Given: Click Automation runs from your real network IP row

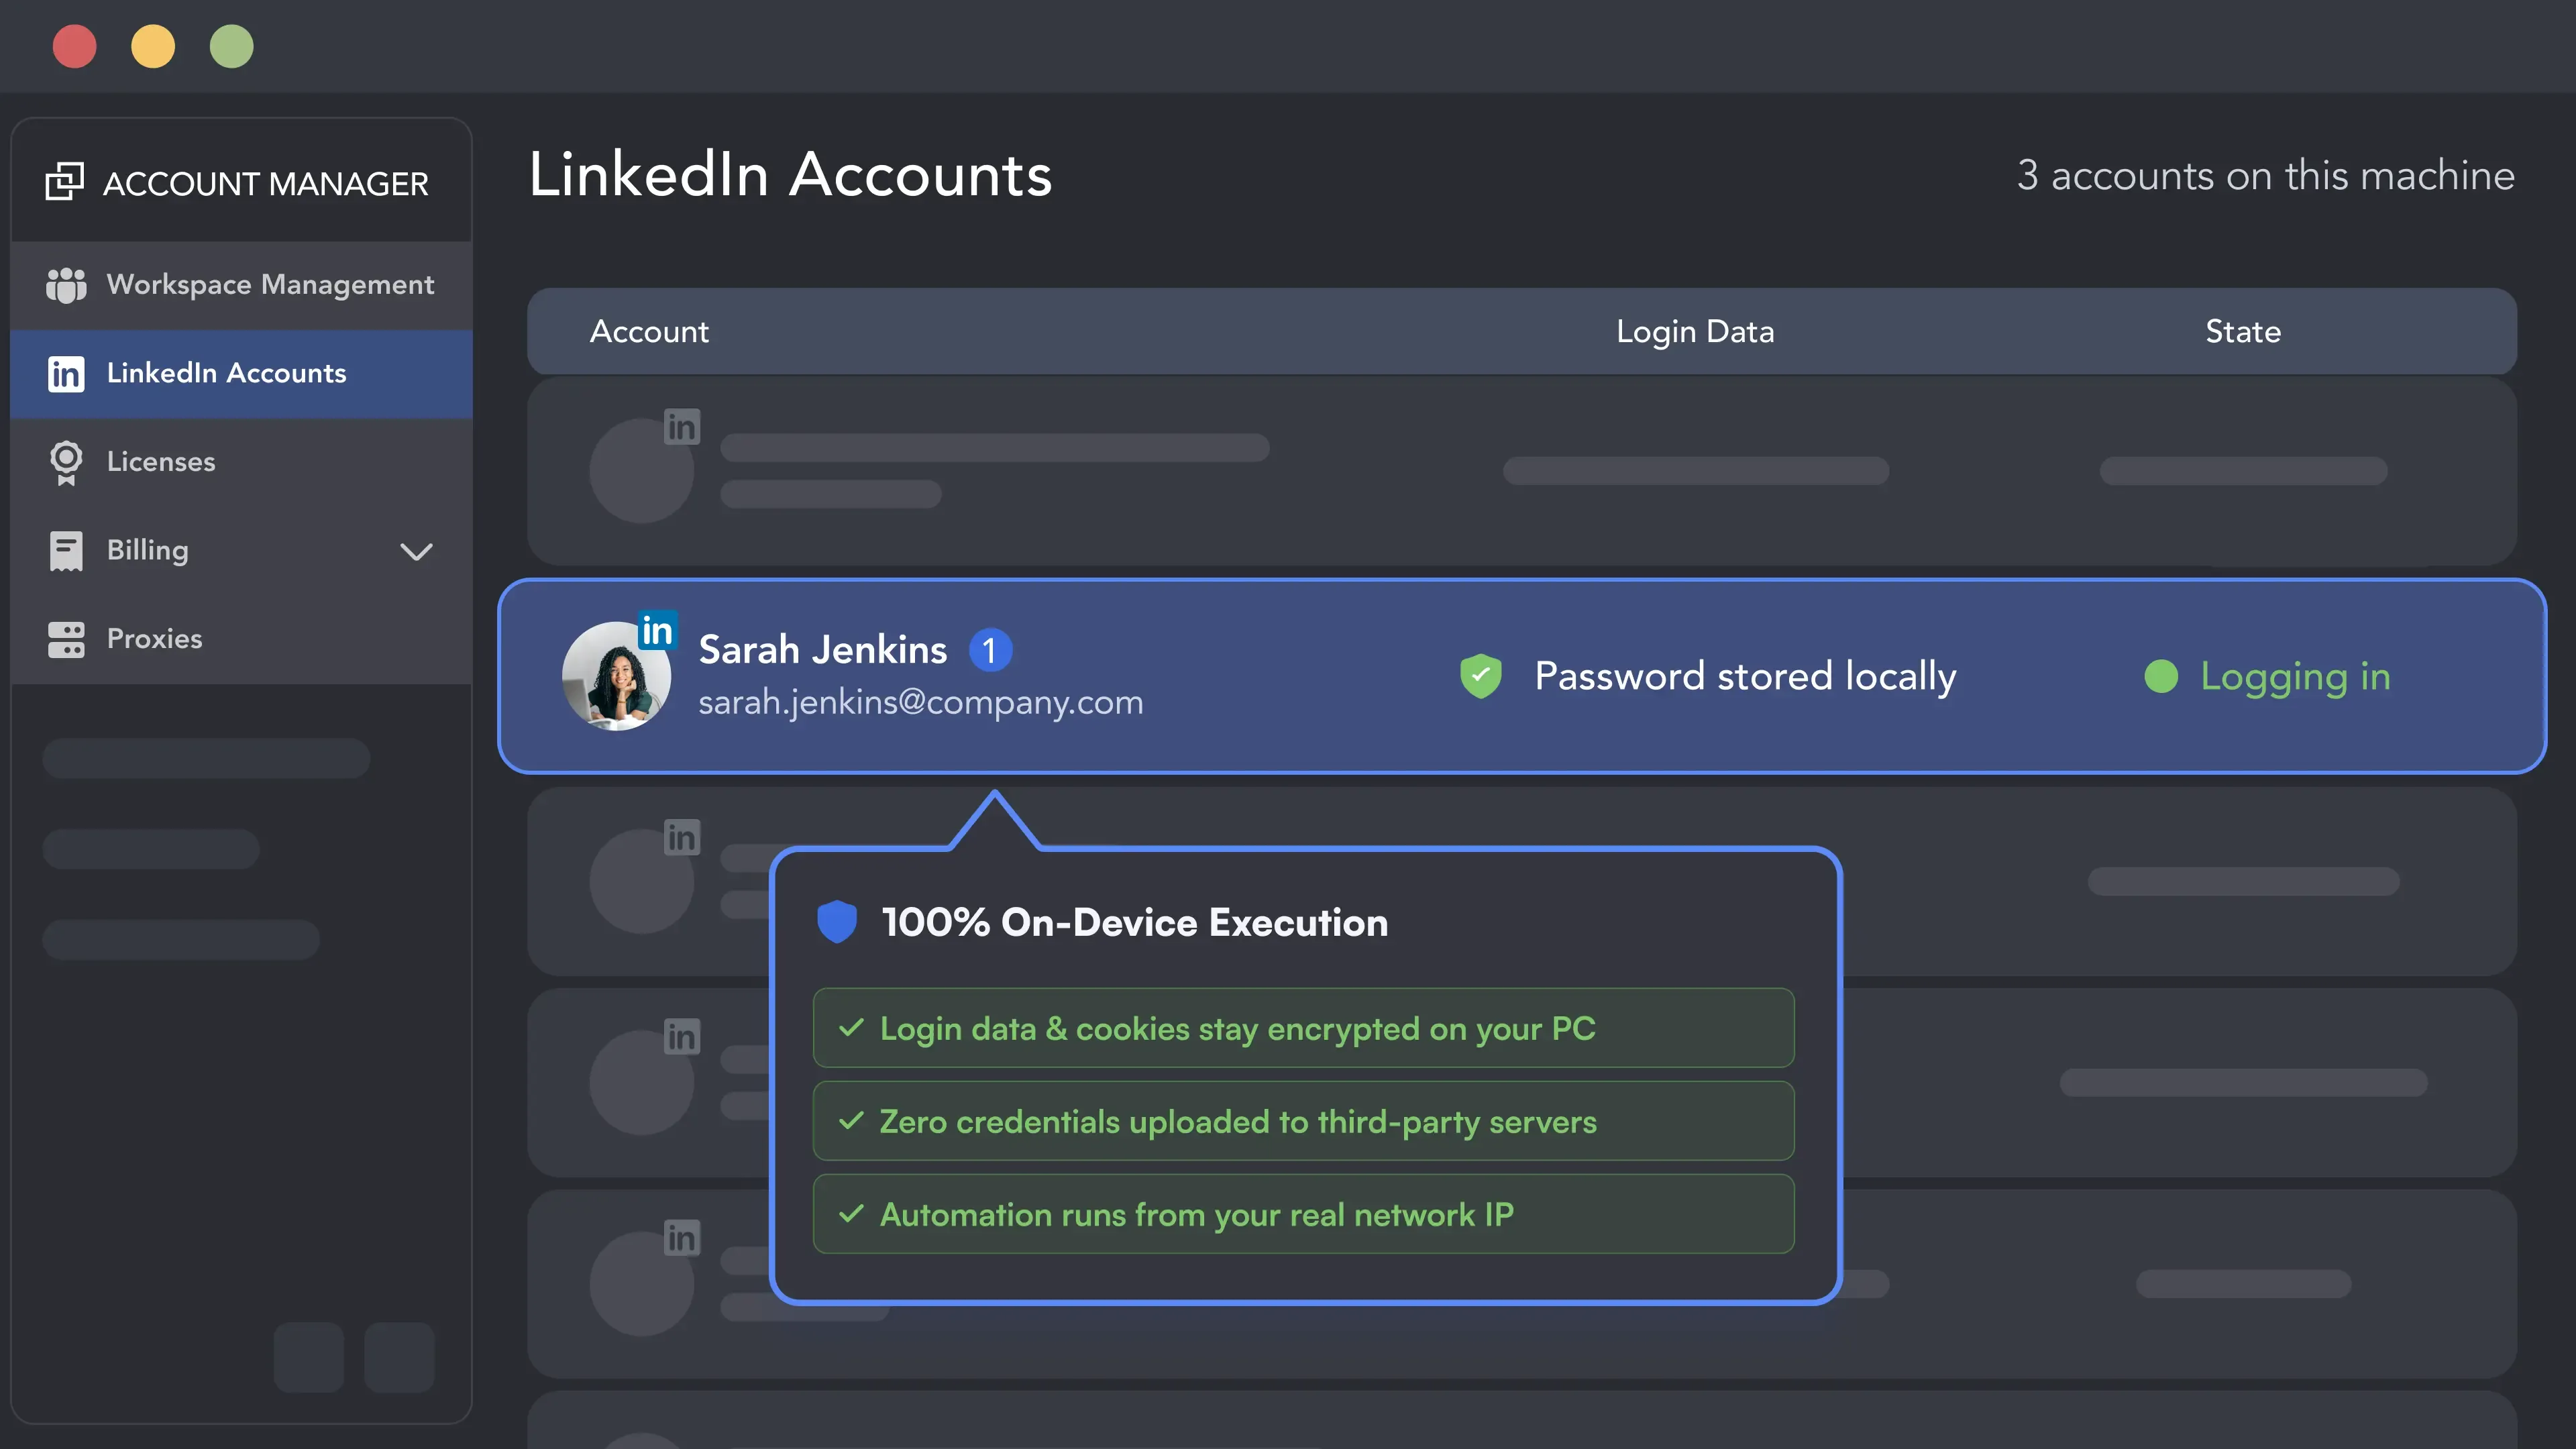Looking at the screenshot, I should (x=1303, y=1214).
